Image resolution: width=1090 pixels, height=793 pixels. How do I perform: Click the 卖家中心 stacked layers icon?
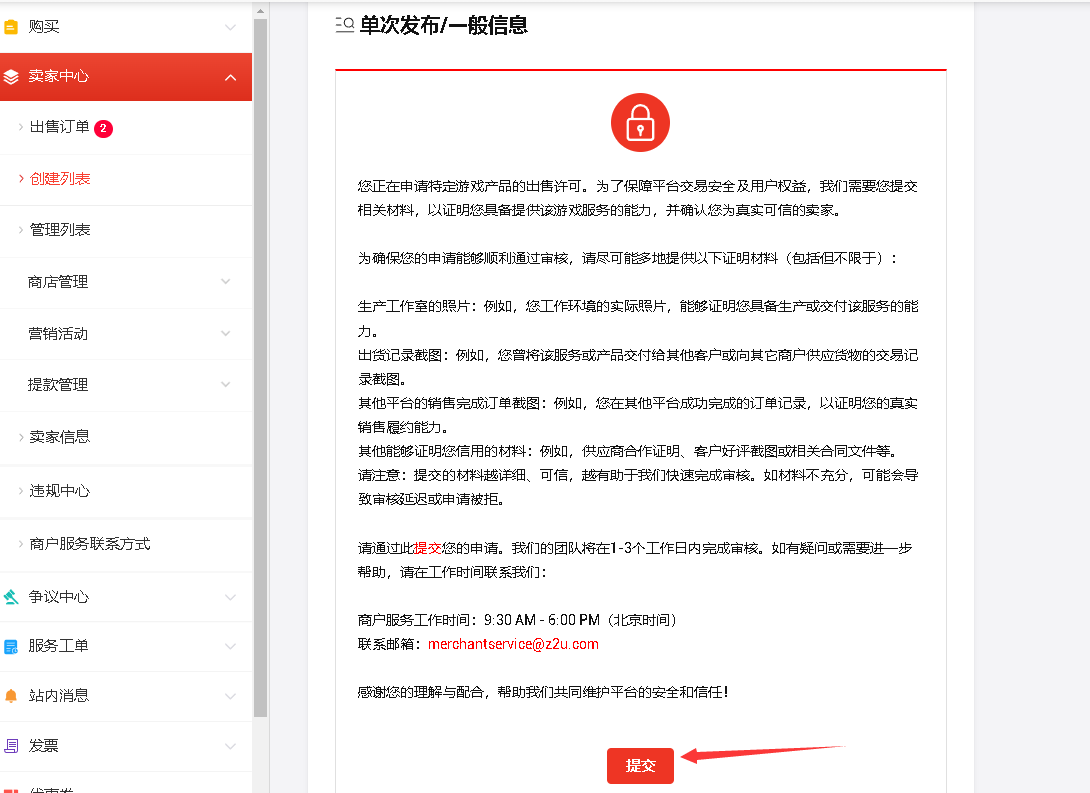pos(11,76)
